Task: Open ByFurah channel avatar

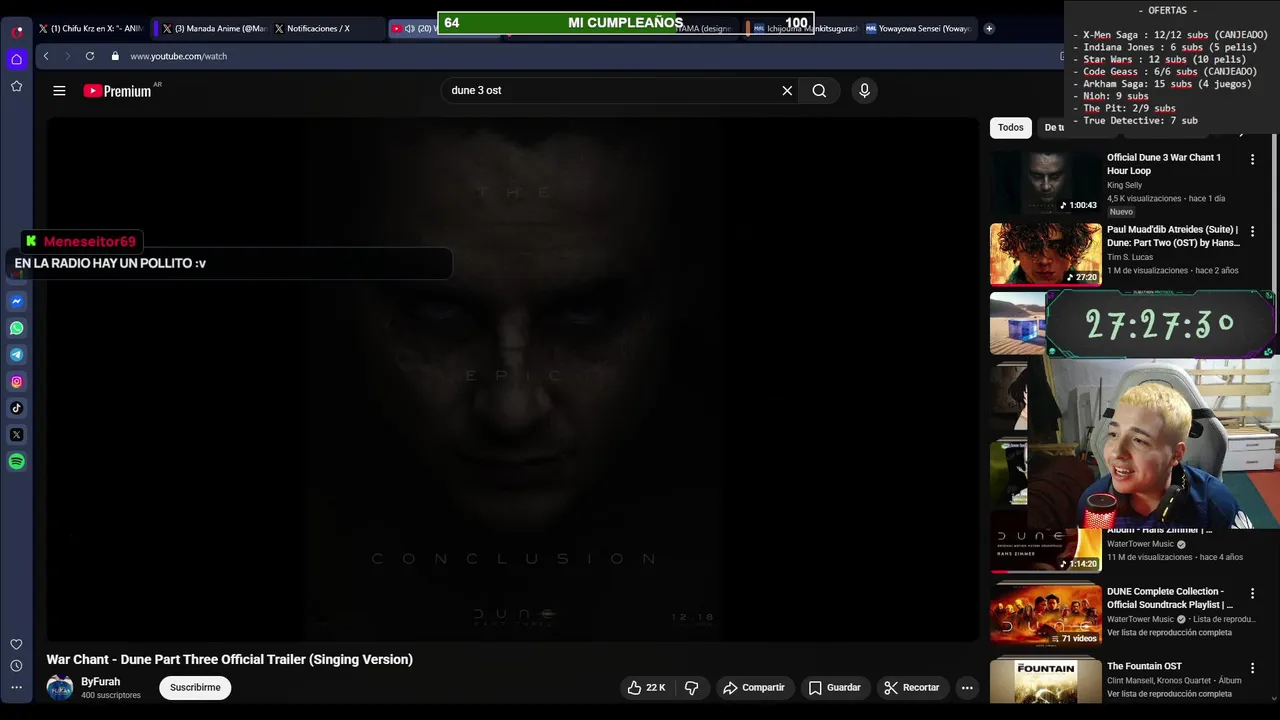Action: tap(60, 688)
